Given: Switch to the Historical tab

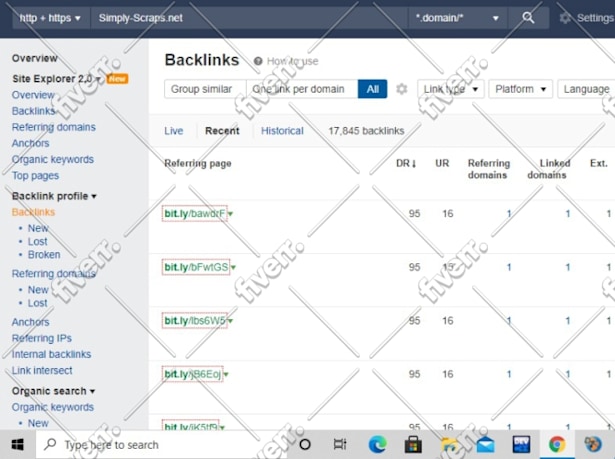Looking at the screenshot, I should point(282,131).
